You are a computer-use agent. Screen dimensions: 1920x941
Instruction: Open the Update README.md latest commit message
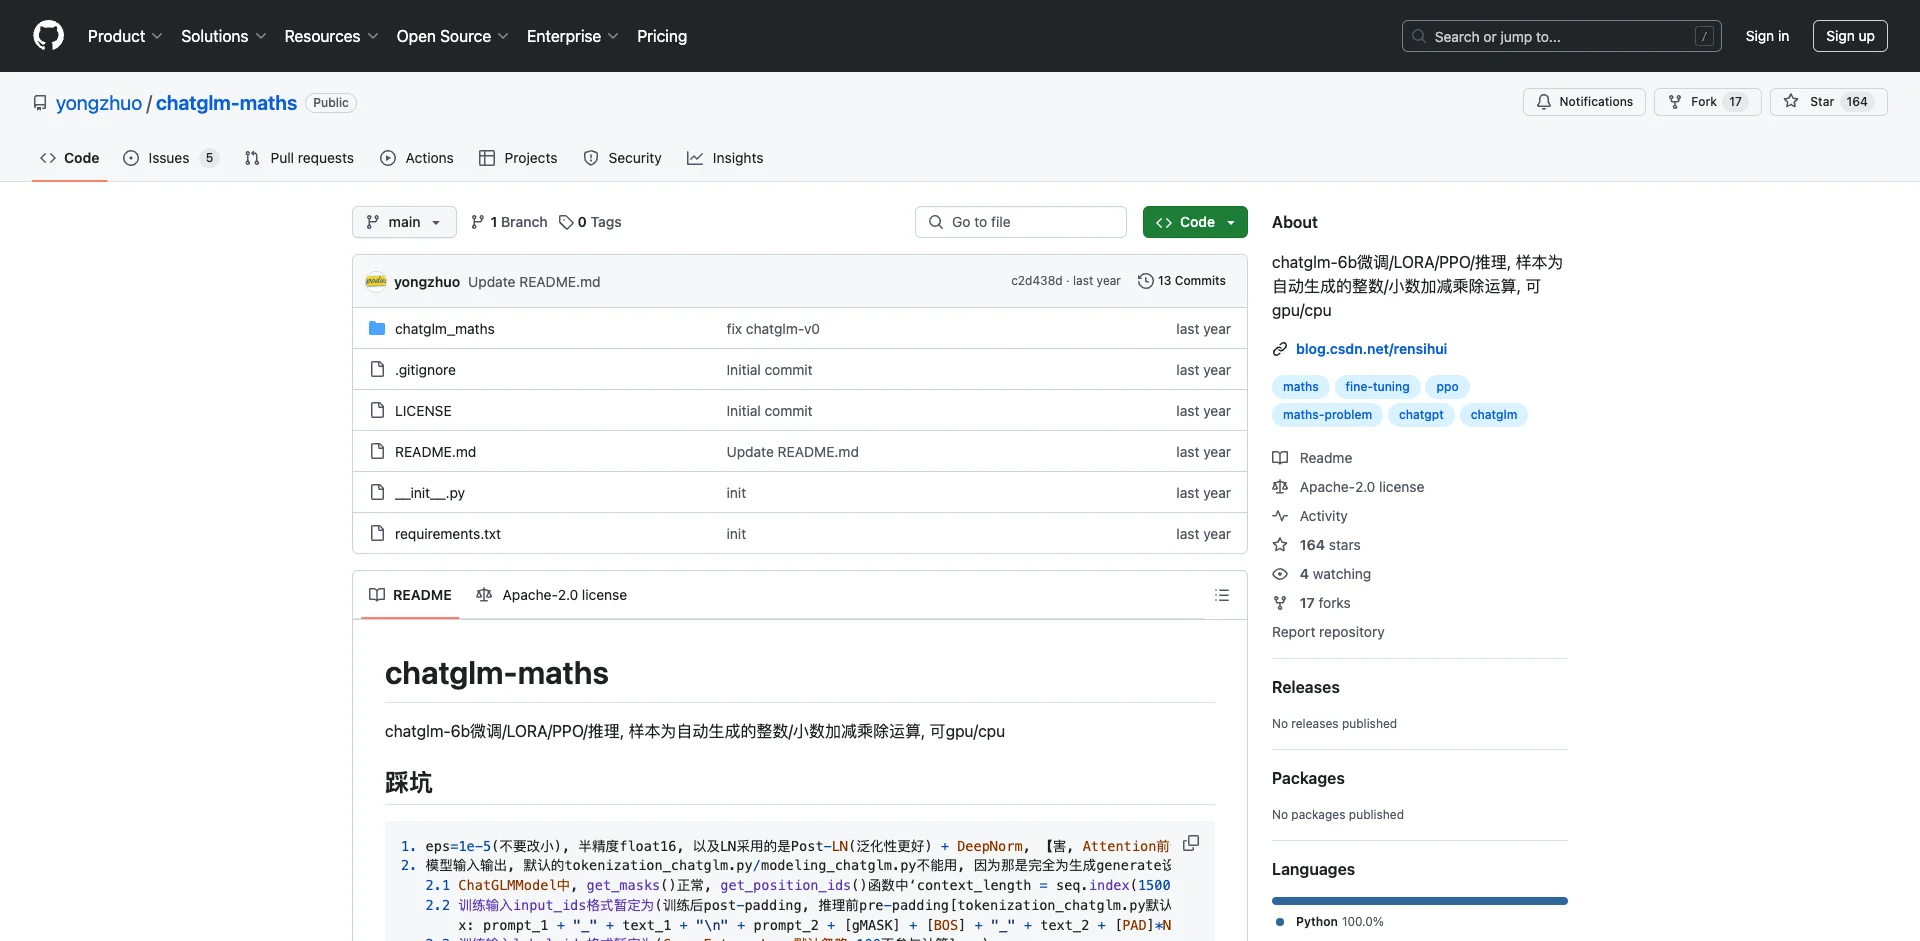pyautogui.click(x=534, y=282)
